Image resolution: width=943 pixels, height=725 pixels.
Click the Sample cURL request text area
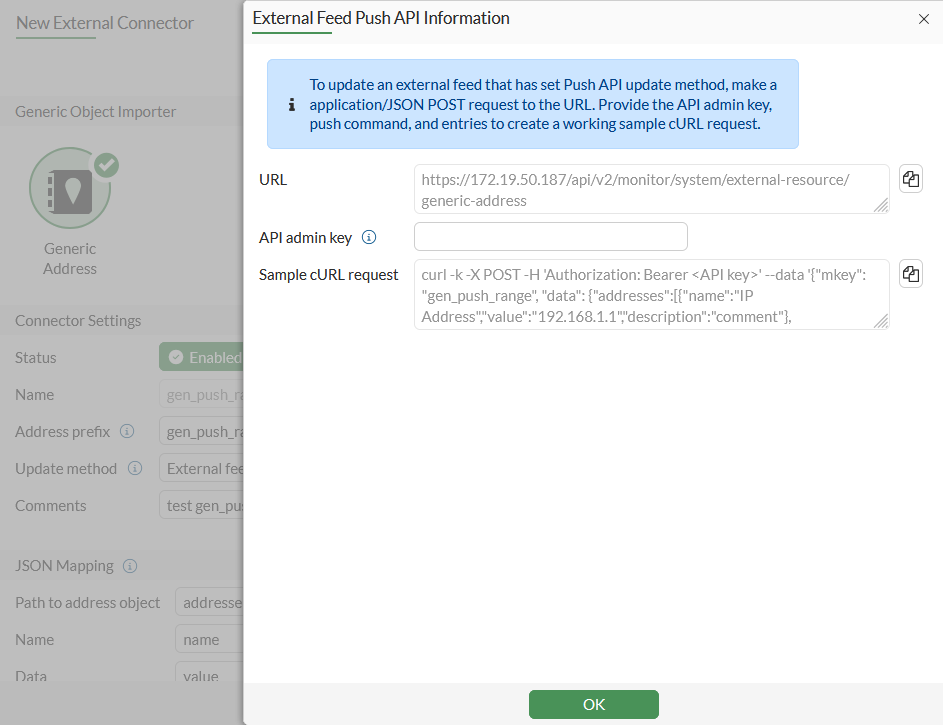650,294
